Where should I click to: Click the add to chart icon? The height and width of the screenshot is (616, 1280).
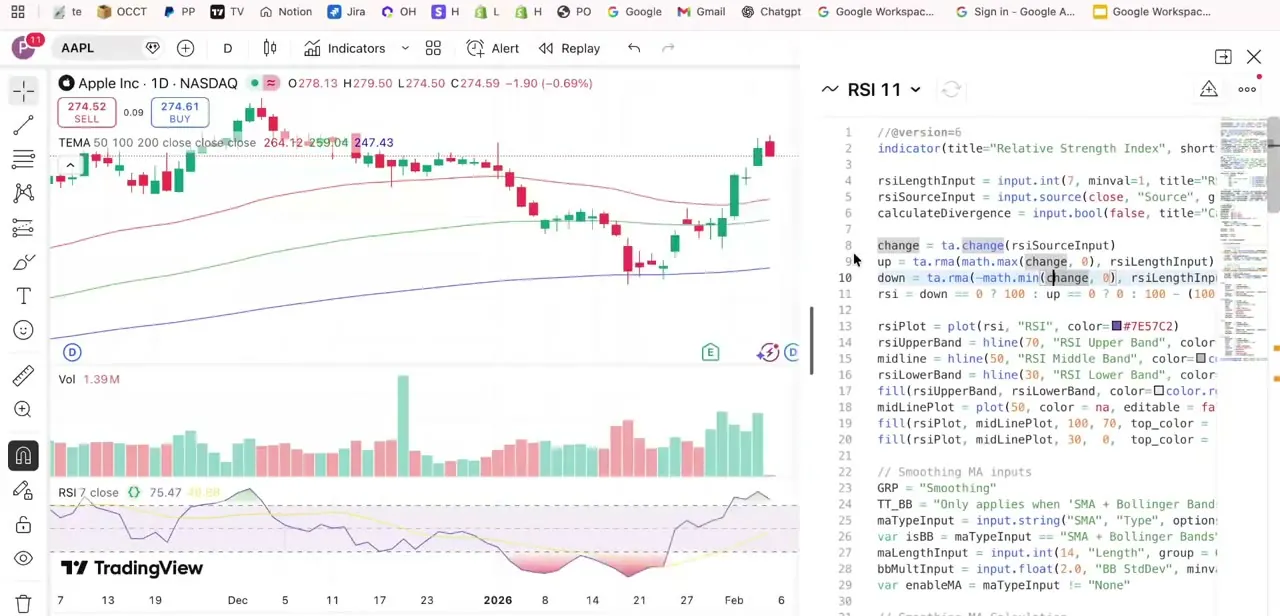click(x=1209, y=90)
